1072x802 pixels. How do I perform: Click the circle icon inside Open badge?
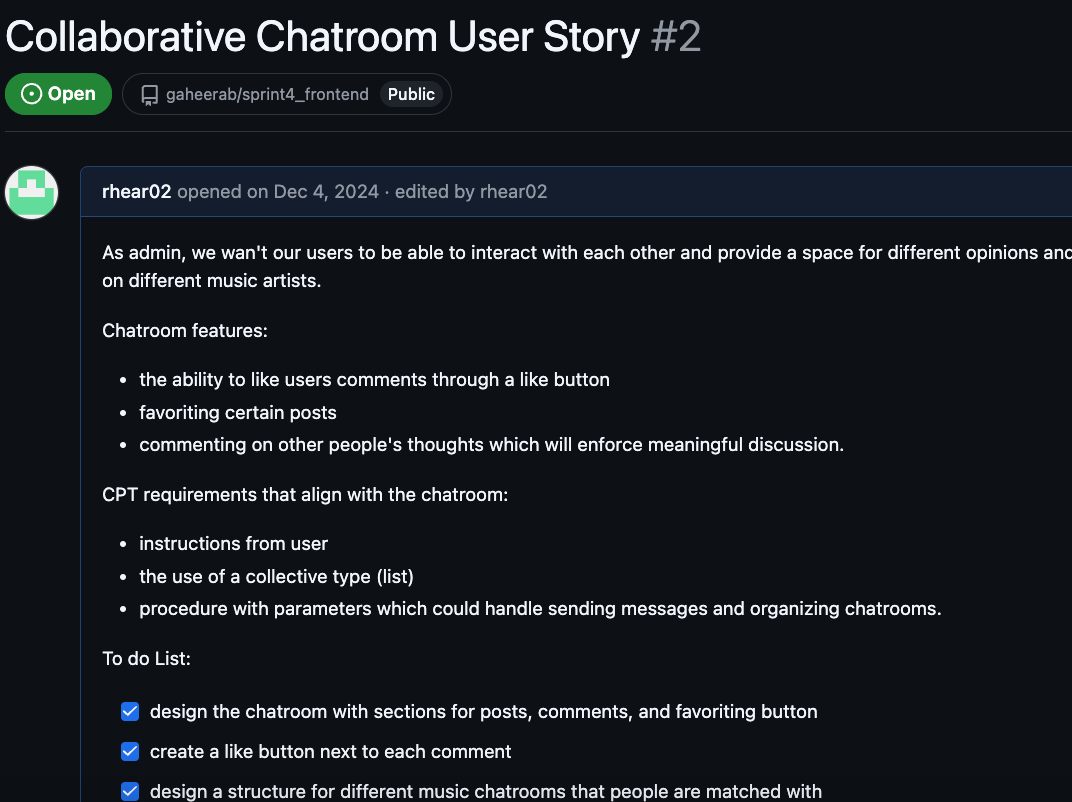pos(31,94)
